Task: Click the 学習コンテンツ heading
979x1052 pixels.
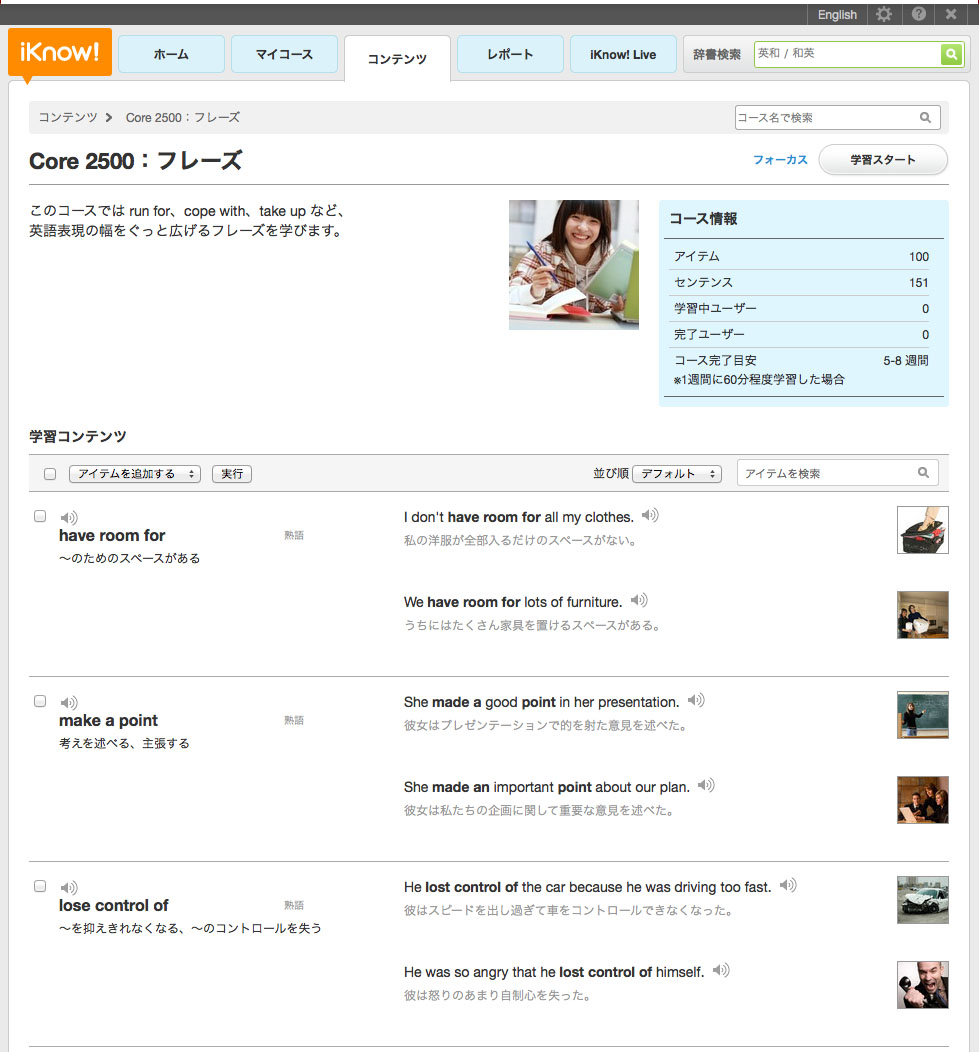Action: point(78,436)
